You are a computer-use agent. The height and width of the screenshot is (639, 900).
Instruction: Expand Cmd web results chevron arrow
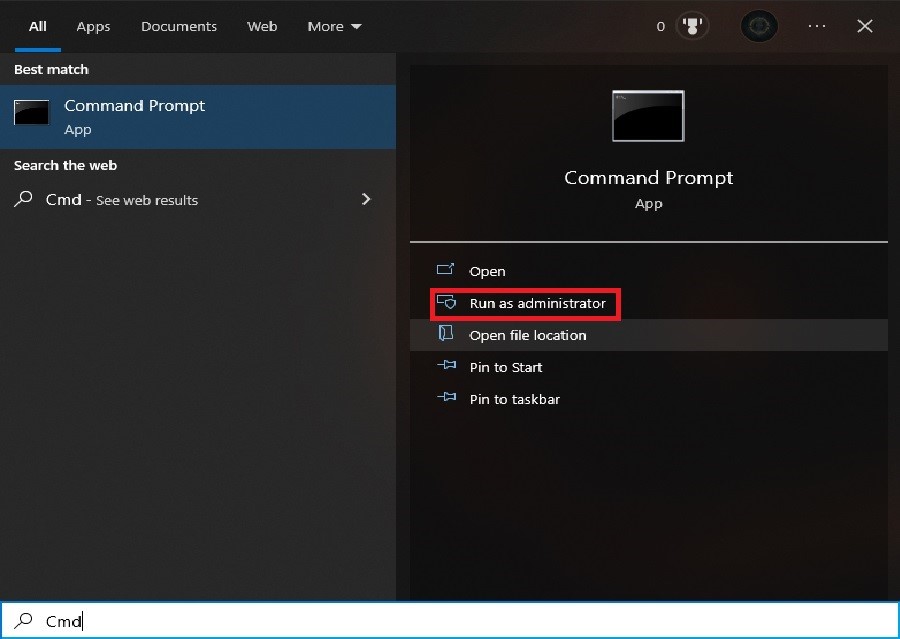point(366,199)
